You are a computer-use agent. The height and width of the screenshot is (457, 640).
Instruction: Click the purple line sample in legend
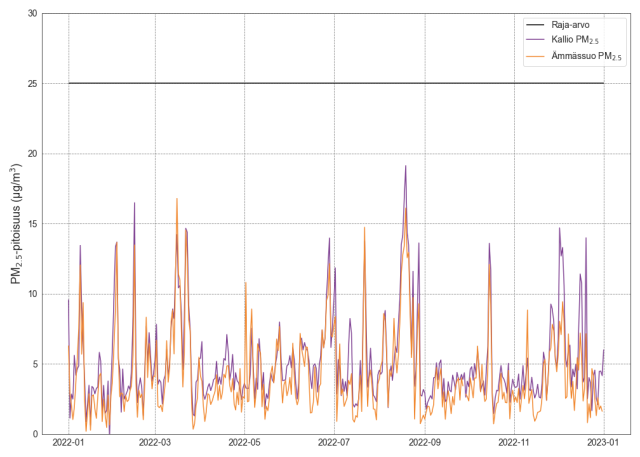[x=538, y=39]
